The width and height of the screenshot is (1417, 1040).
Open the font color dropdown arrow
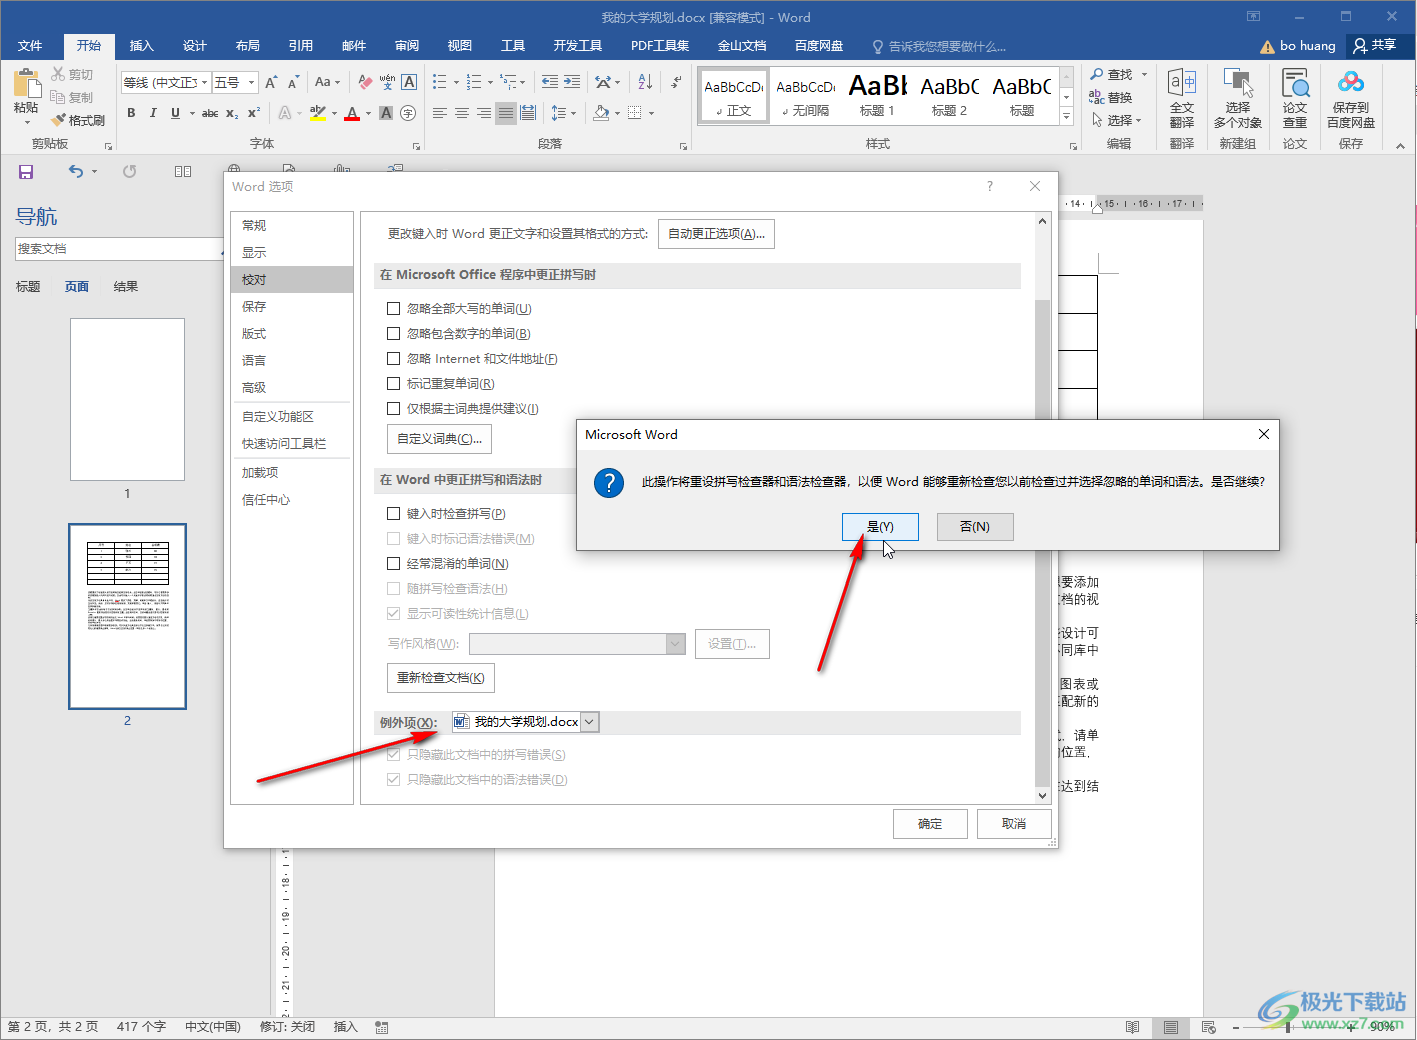click(x=368, y=114)
